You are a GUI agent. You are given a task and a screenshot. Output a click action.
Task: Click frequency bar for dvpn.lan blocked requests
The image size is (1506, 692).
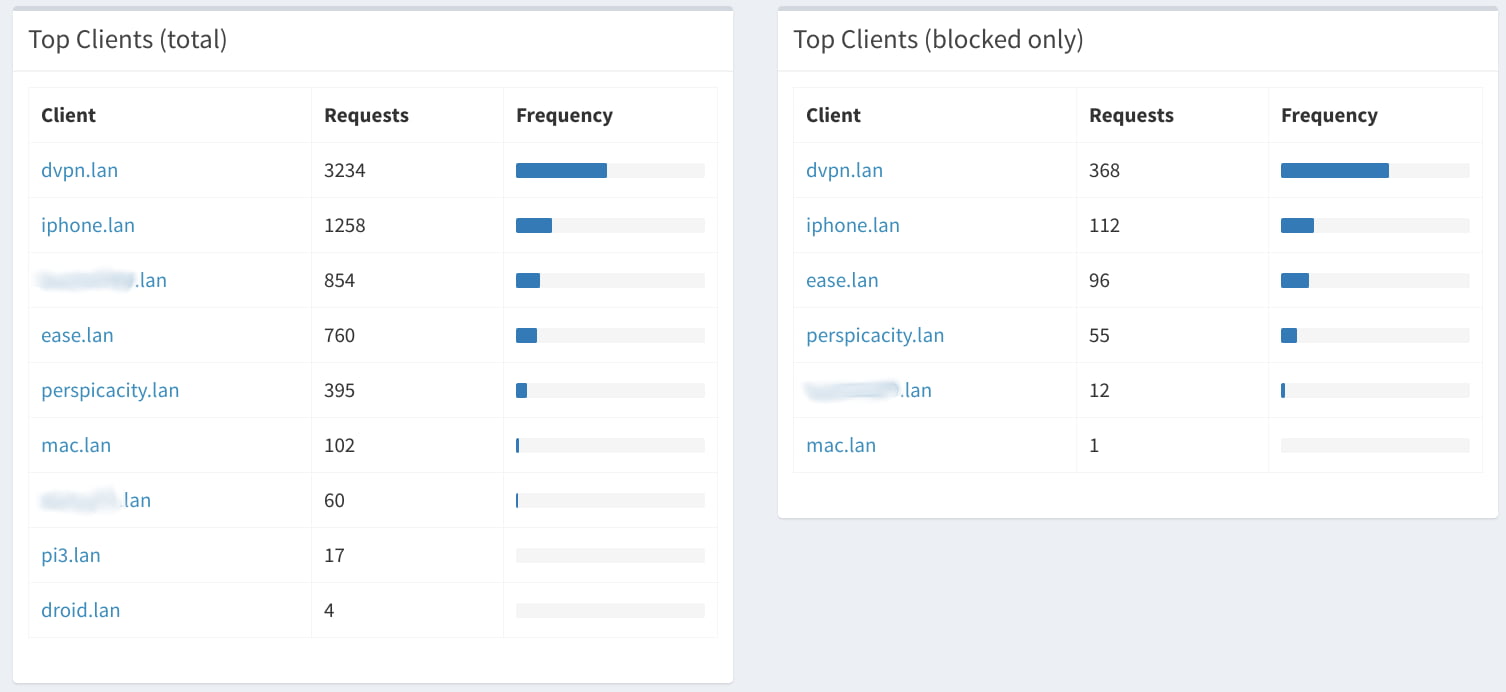pos(1375,171)
